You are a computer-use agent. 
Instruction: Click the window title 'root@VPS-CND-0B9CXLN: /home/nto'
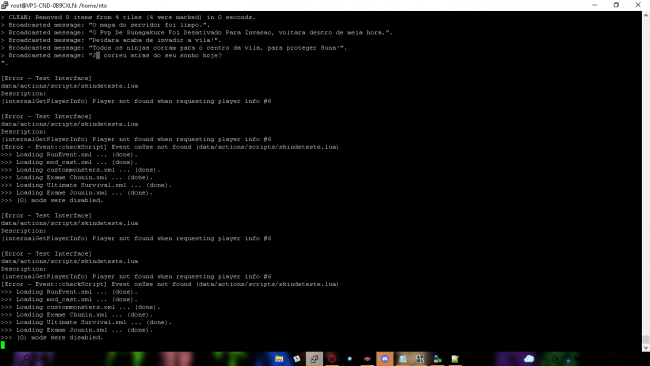[59, 5]
